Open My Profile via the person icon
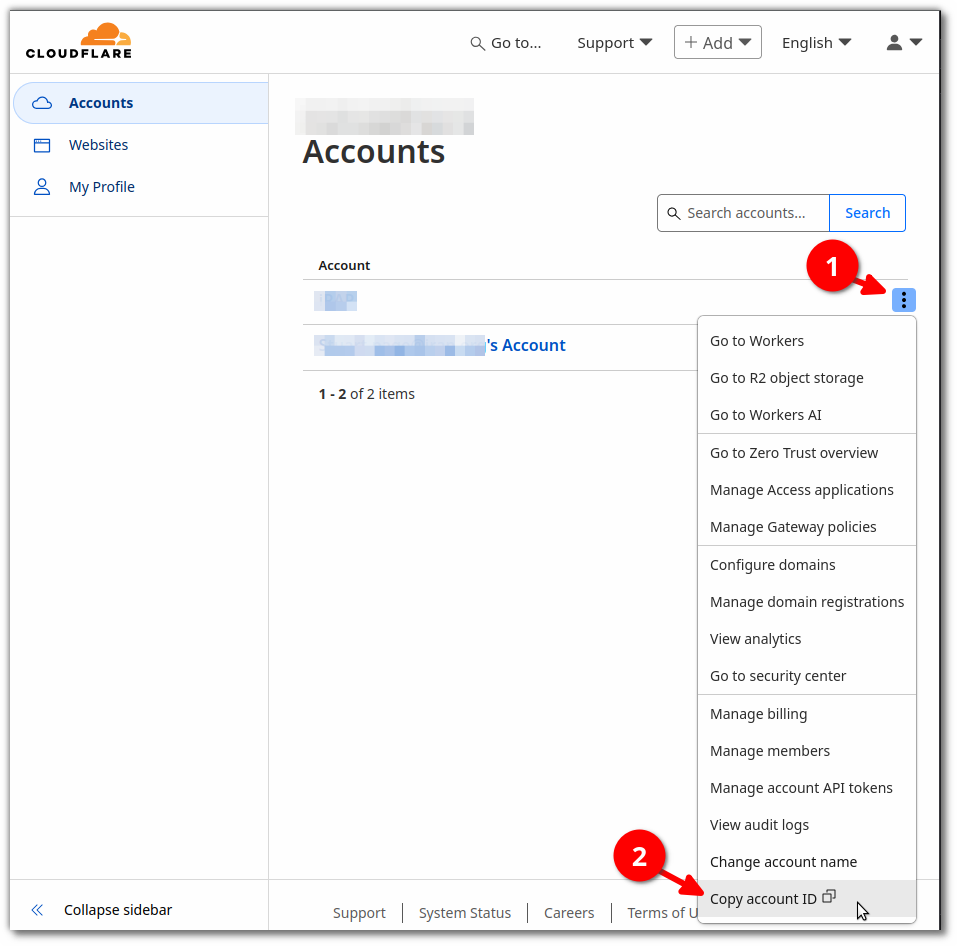 pos(40,186)
